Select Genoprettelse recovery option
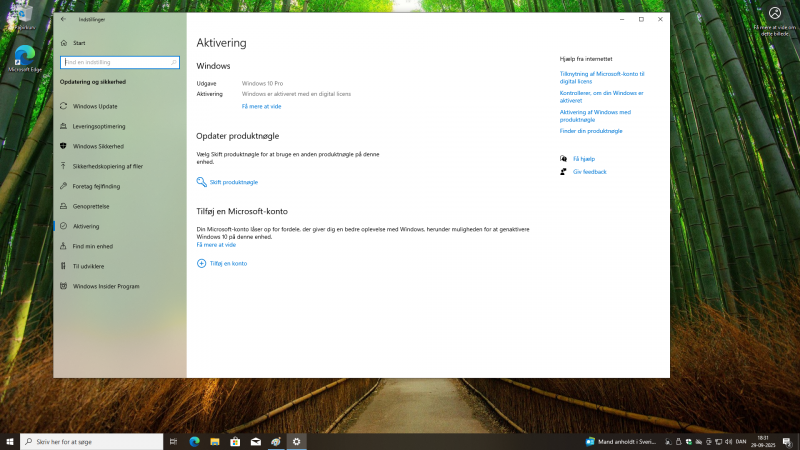 pyautogui.click(x=91, y=206)
